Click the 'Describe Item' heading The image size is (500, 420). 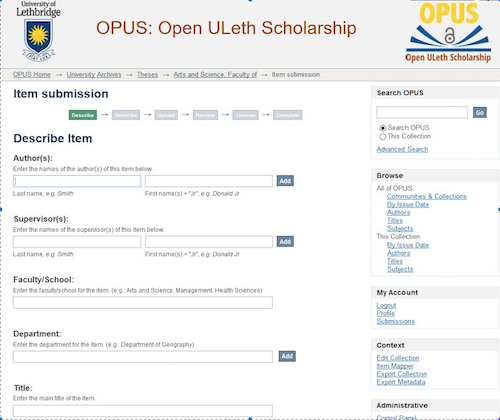pos(53,138)
